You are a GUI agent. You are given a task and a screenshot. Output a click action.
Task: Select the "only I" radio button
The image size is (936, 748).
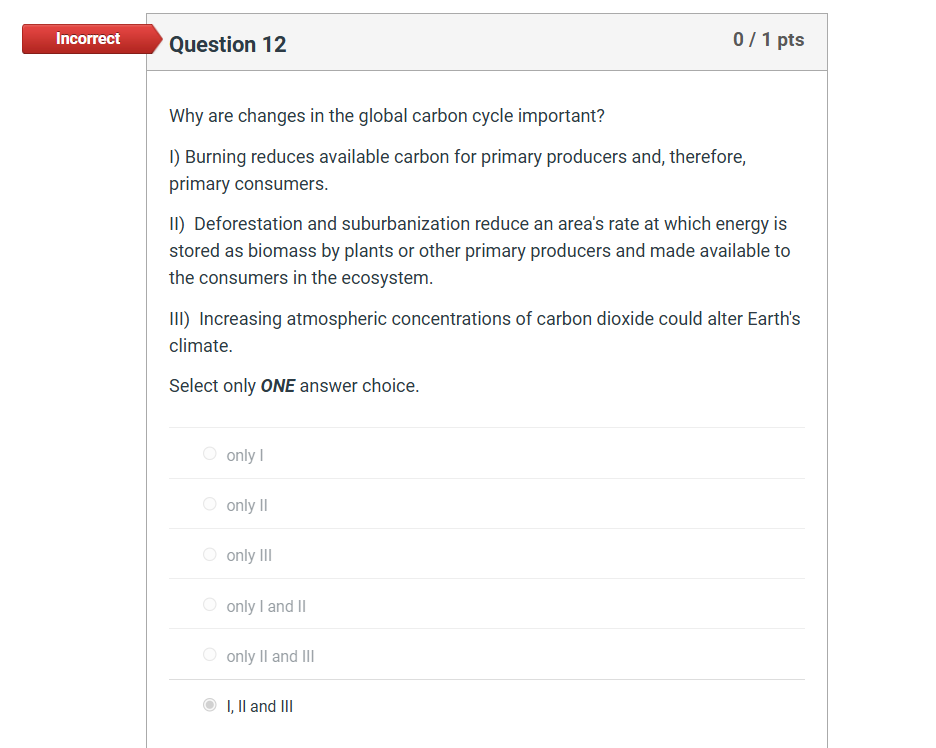pos(209,453)
